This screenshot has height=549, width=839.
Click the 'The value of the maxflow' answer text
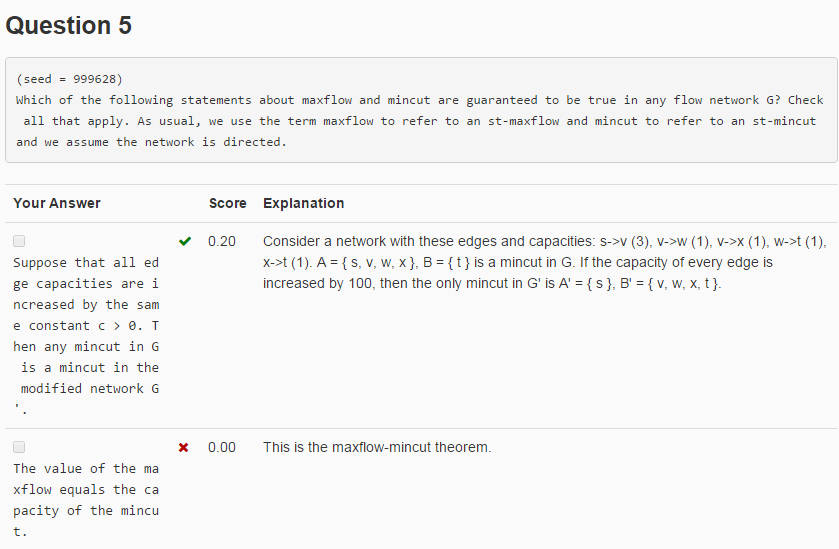(86, 500)
